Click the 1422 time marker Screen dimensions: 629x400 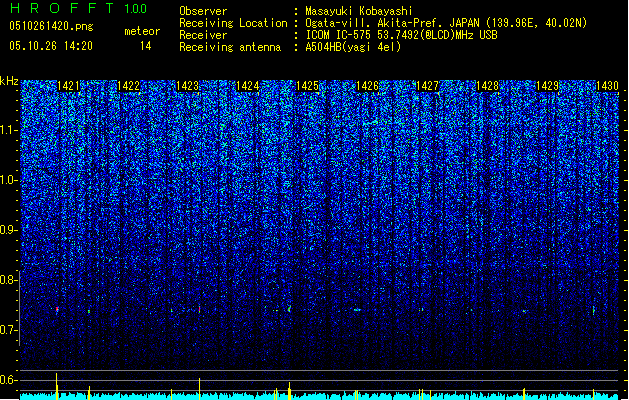[128, 86]
